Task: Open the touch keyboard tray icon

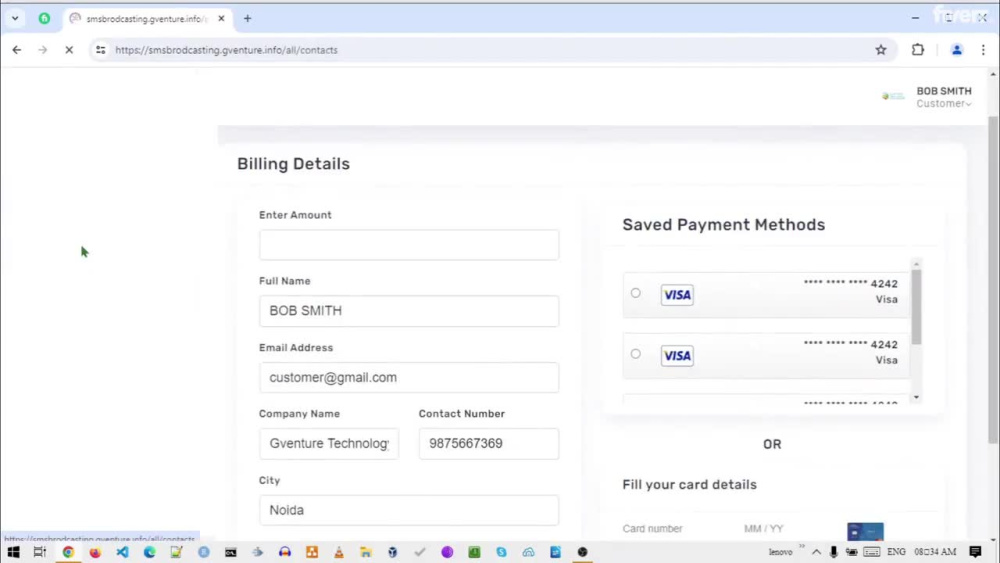Action: [872, 552]
